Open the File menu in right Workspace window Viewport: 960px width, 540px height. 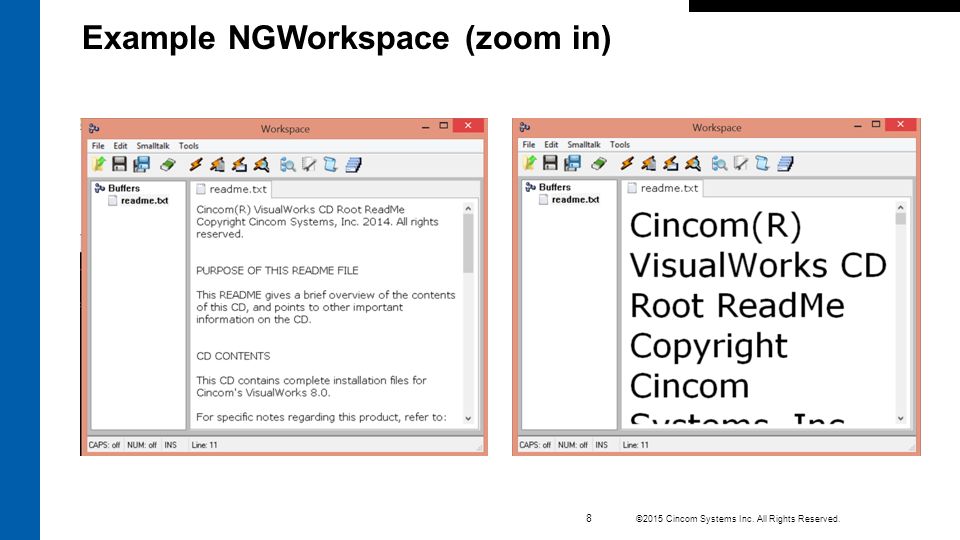click(529, 144)
